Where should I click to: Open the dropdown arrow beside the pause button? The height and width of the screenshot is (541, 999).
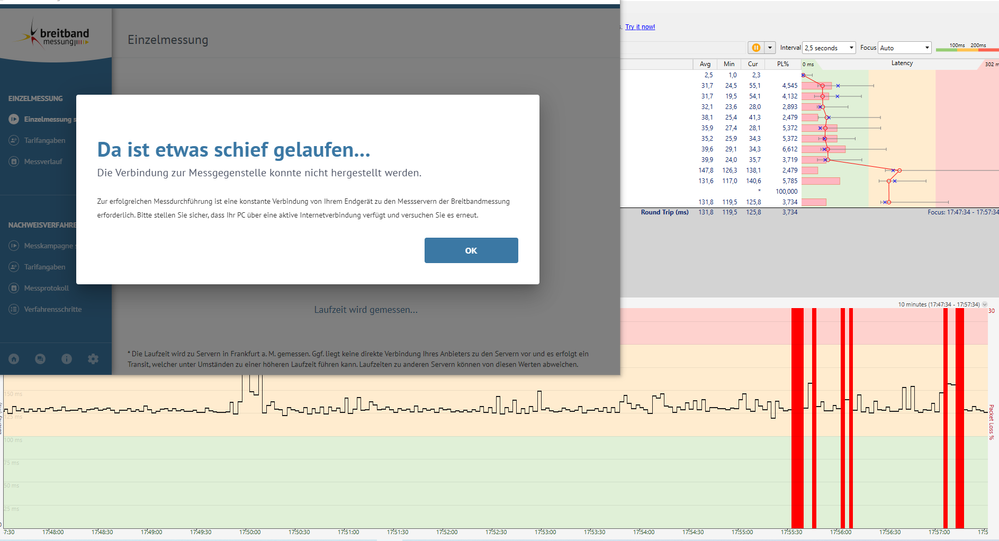coord(770,48)
